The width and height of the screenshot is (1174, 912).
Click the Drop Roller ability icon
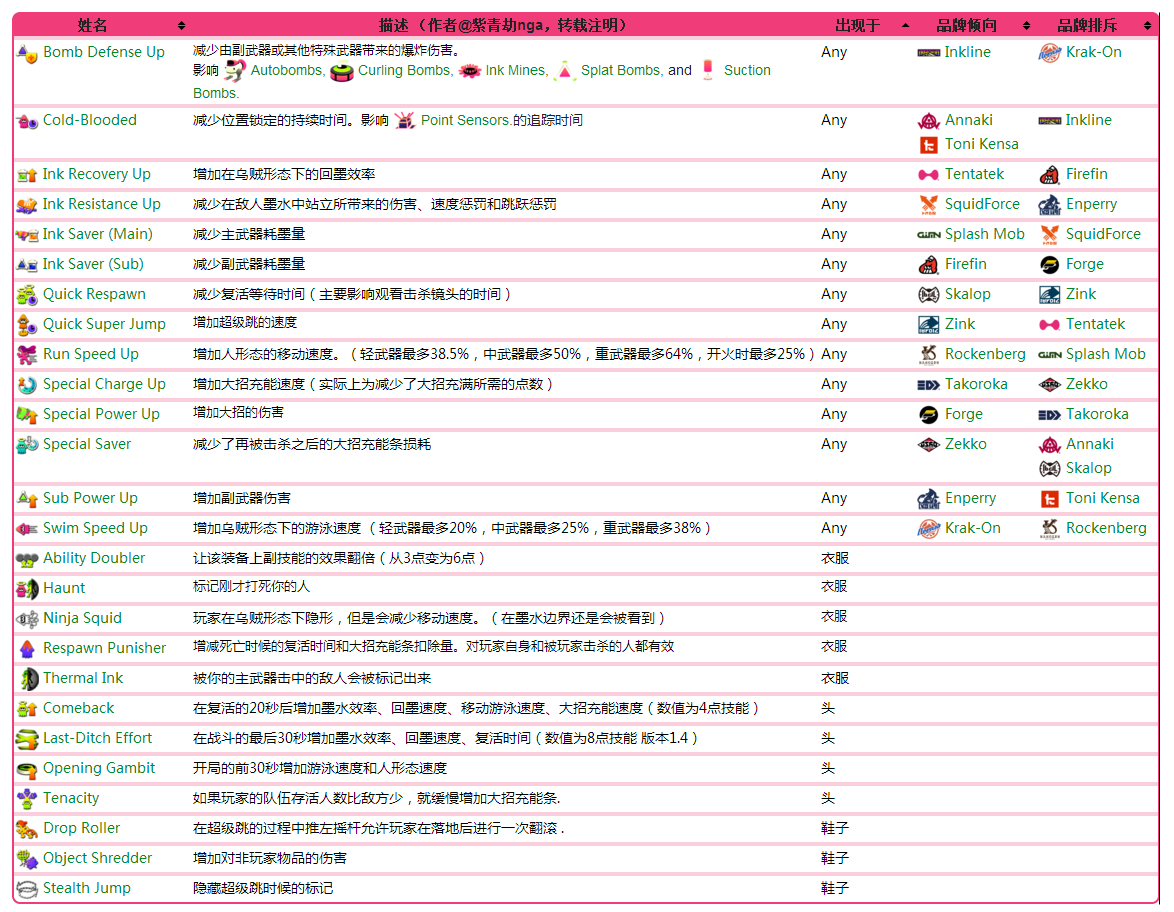(x=27, y=830)
